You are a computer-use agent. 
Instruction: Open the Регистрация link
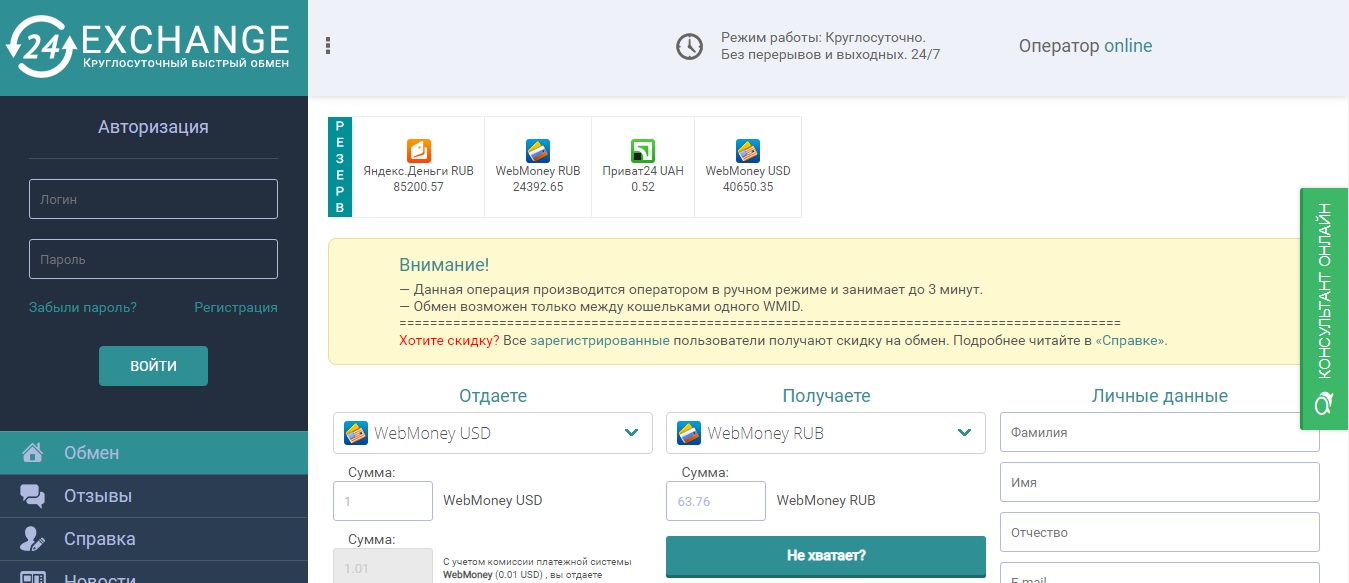[x=235, y=307]
